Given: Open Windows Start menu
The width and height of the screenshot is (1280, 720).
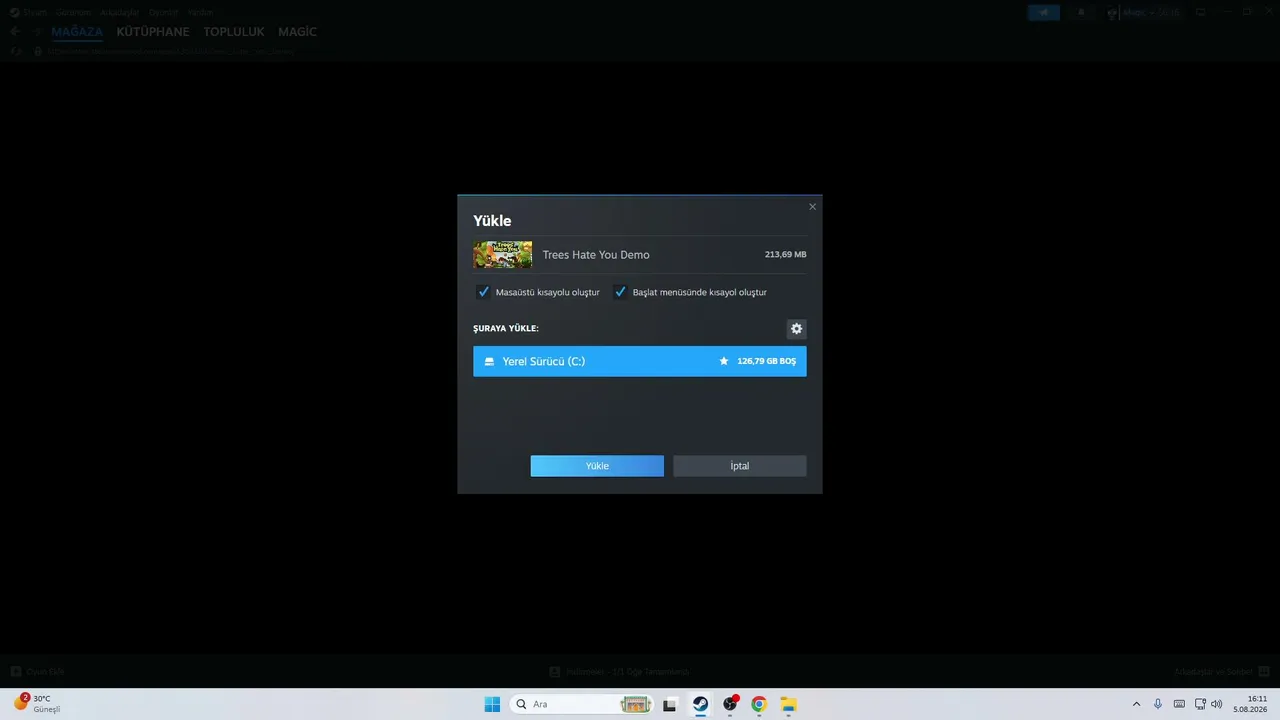Looking at the screenshot, I should coord(492,704).
